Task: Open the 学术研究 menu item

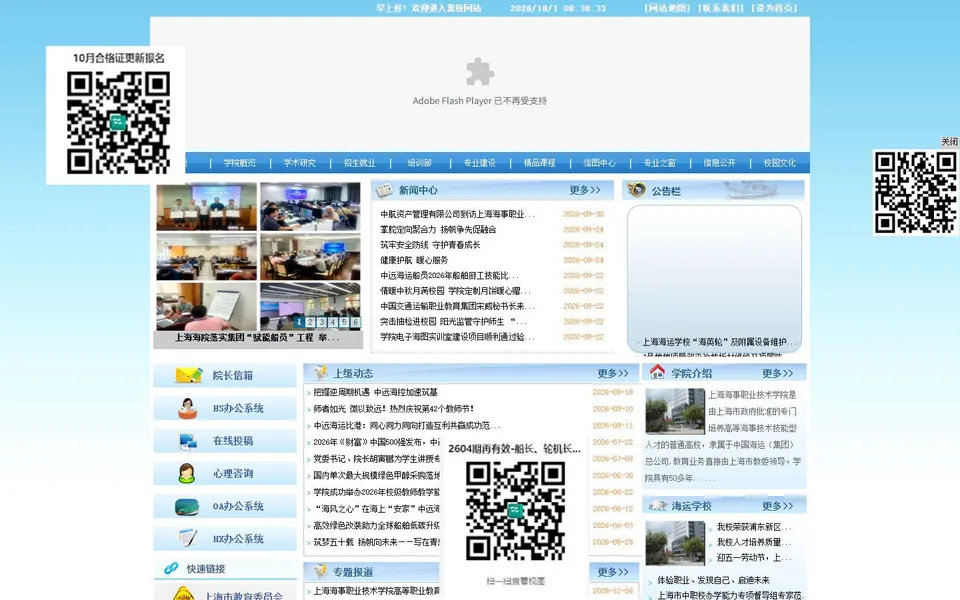Action: point(299,163)
